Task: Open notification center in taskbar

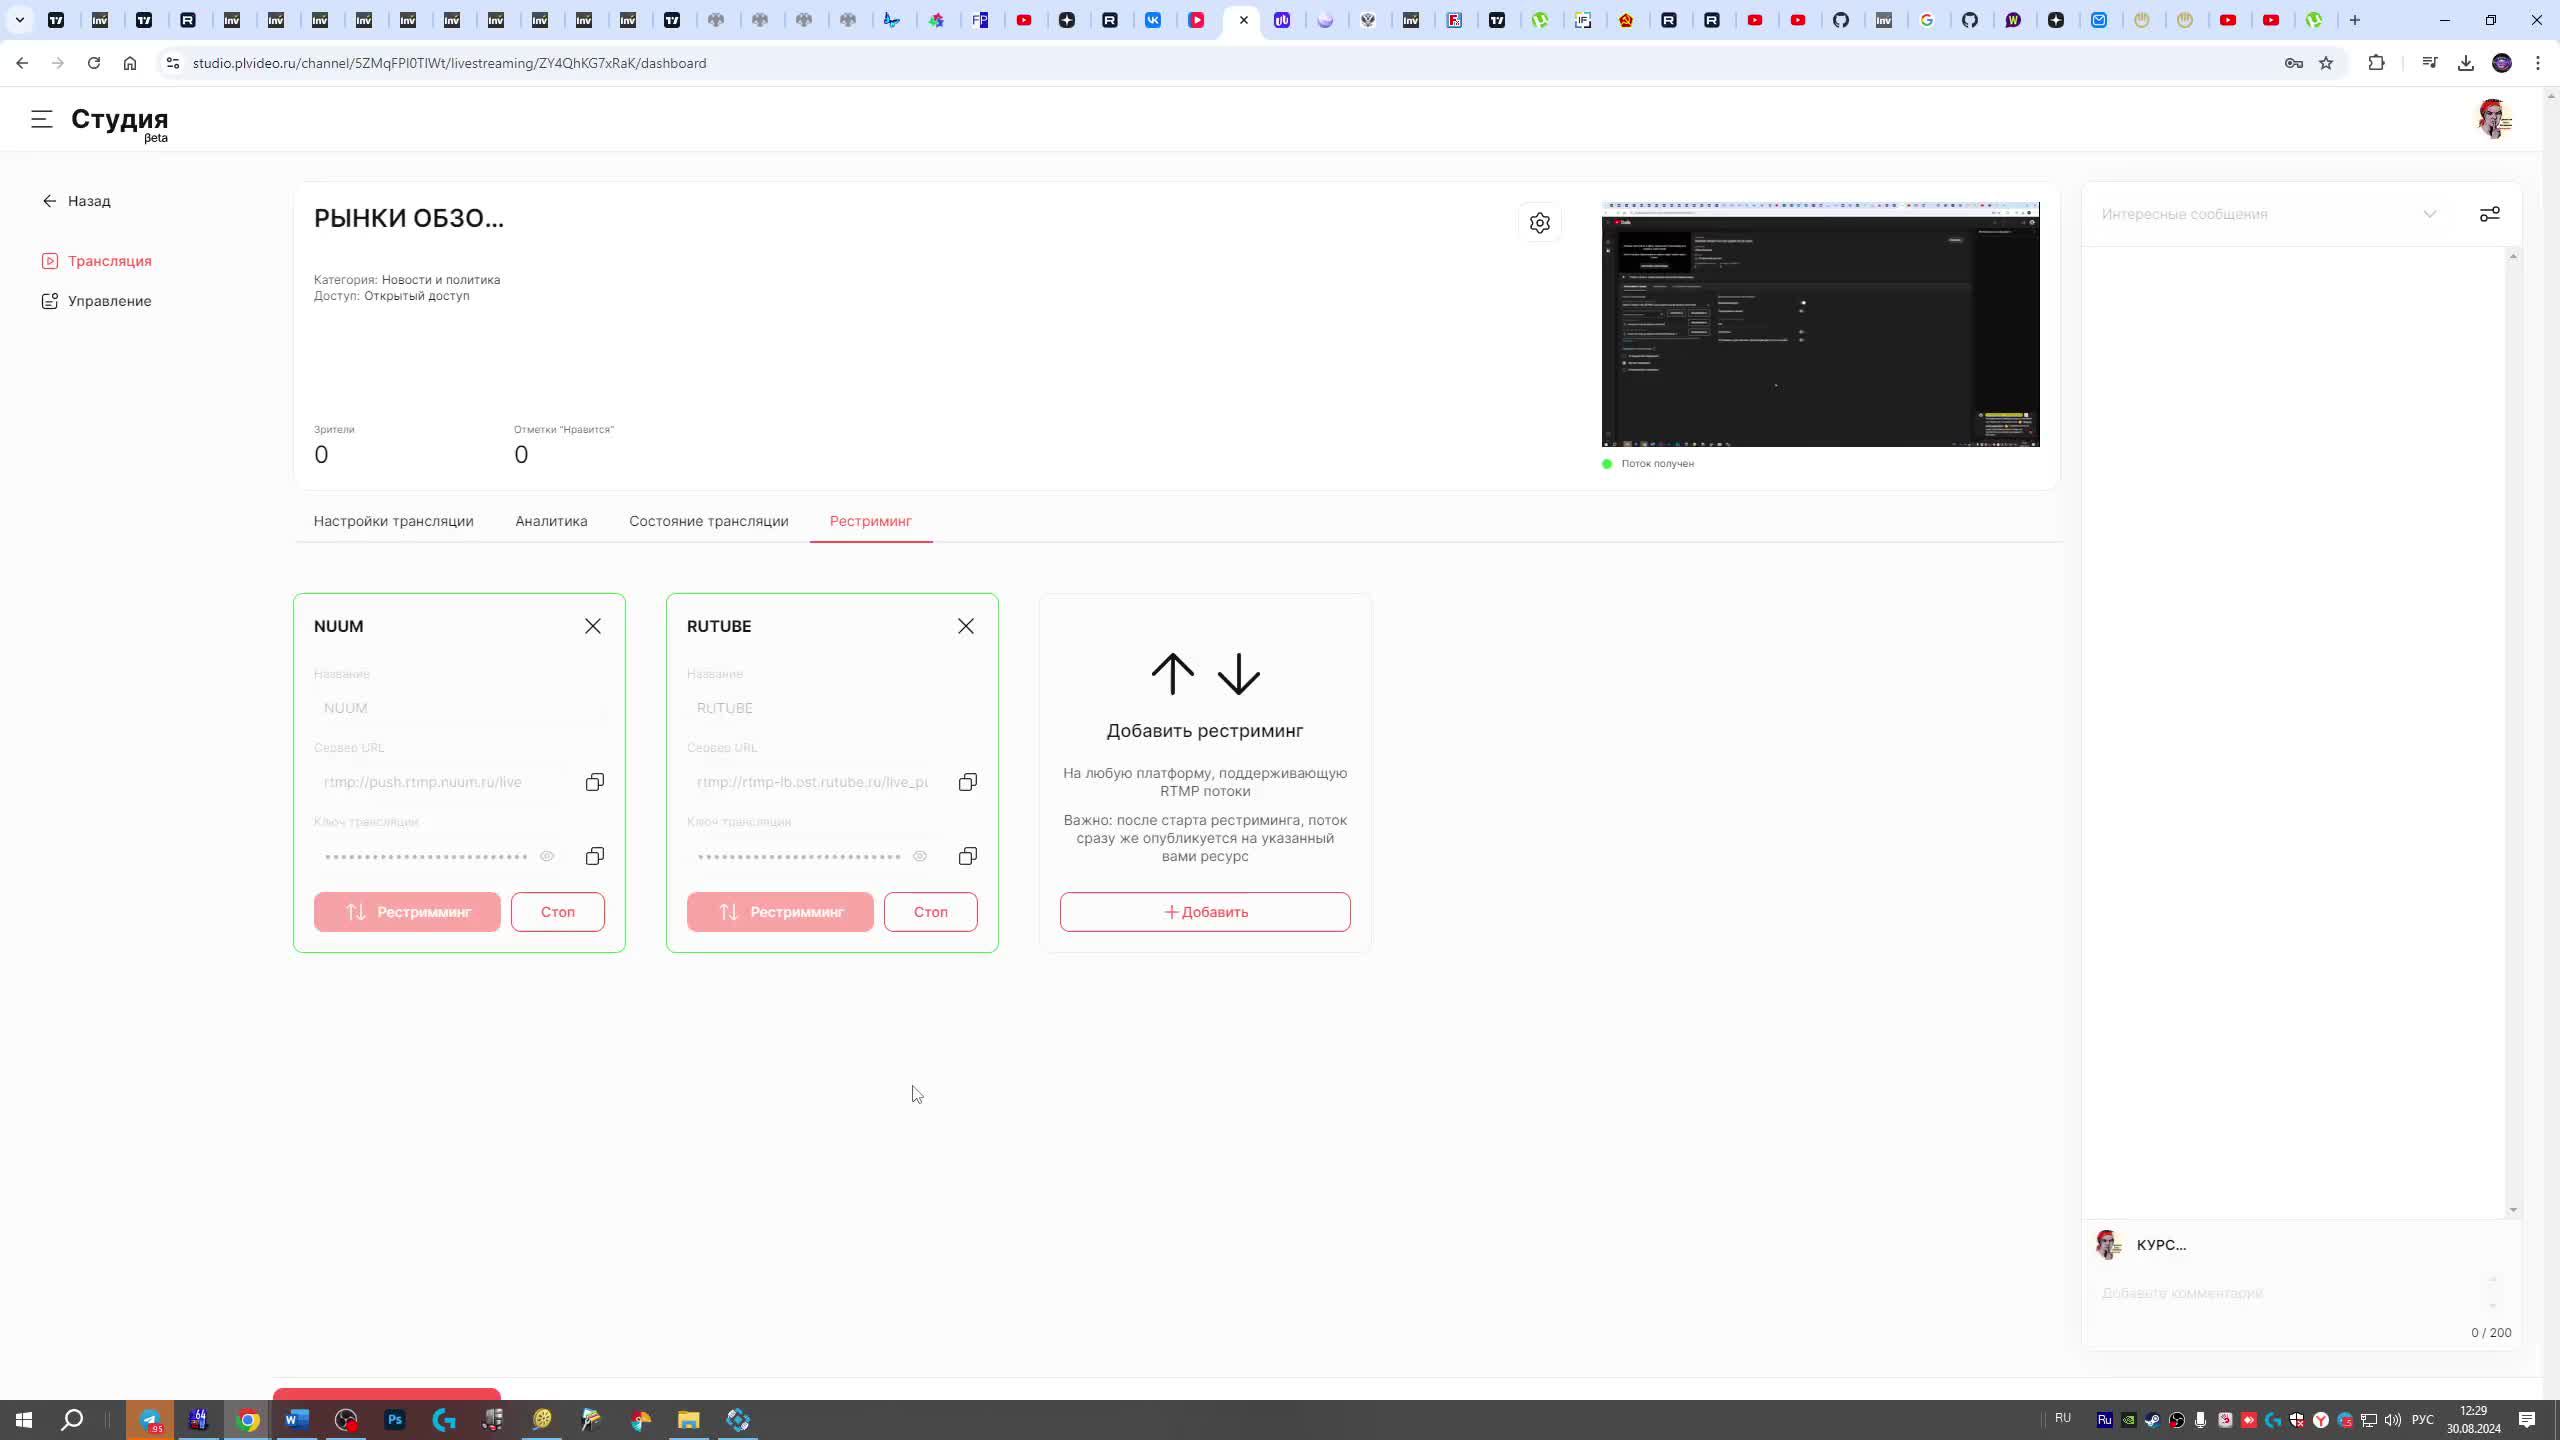Action: click(x=2527, y=1420)
